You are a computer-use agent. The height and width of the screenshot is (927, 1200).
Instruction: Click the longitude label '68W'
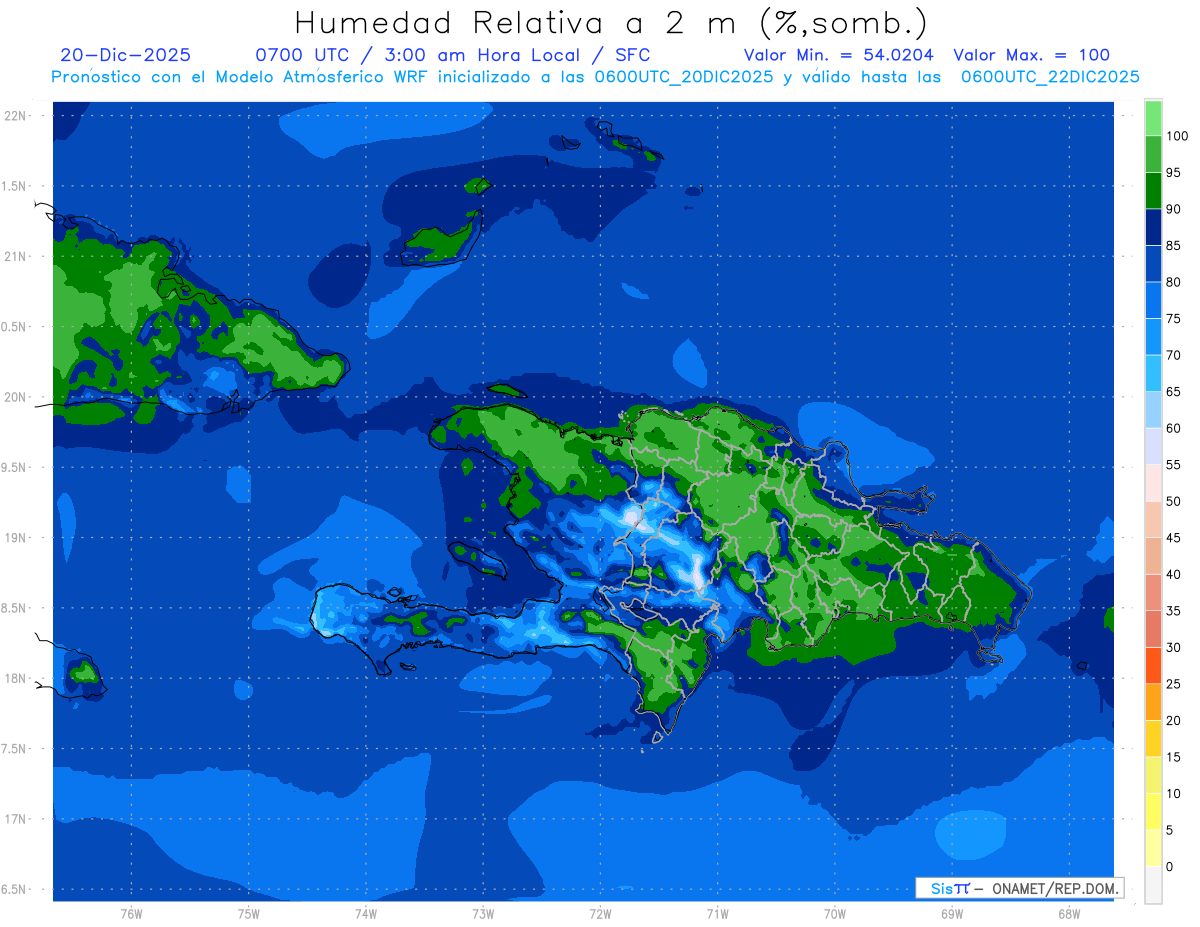click(1069, 913)
